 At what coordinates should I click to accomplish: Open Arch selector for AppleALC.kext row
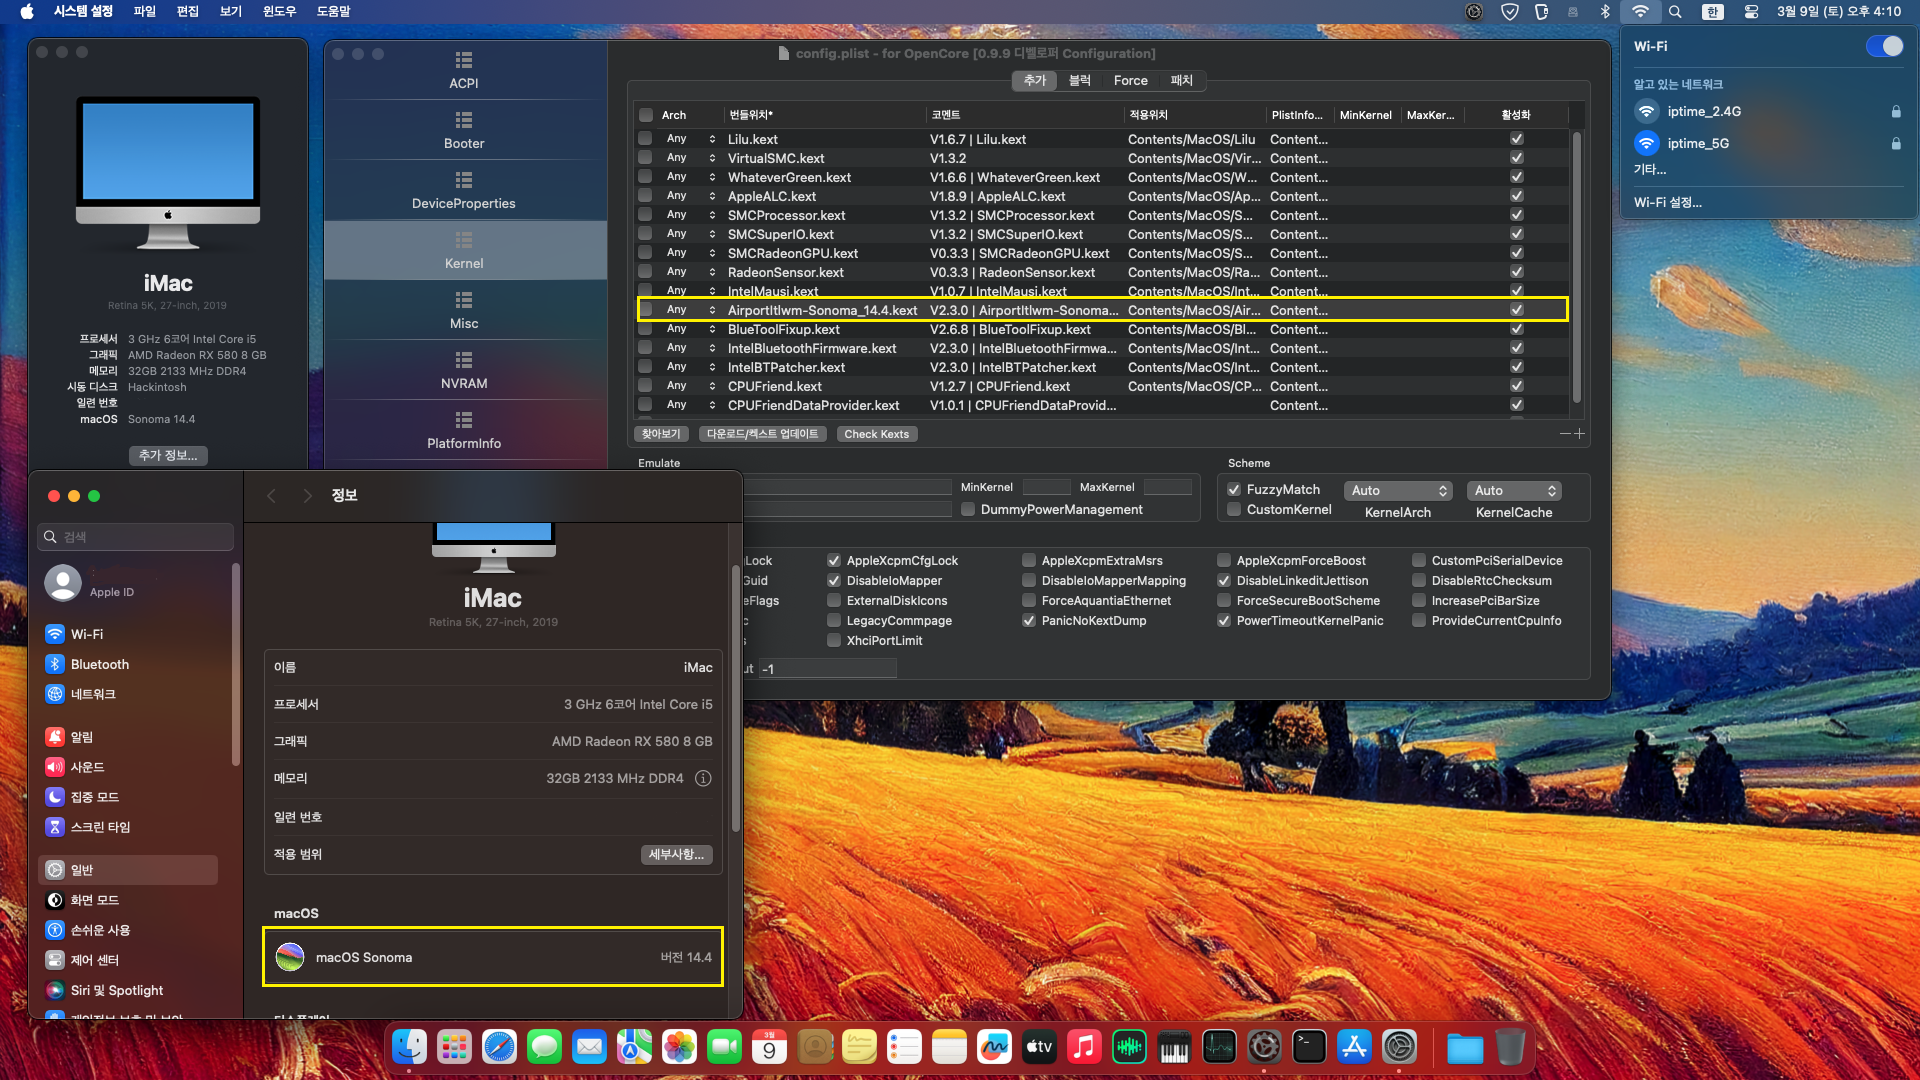pyautogui.click(x=712, y=196)
